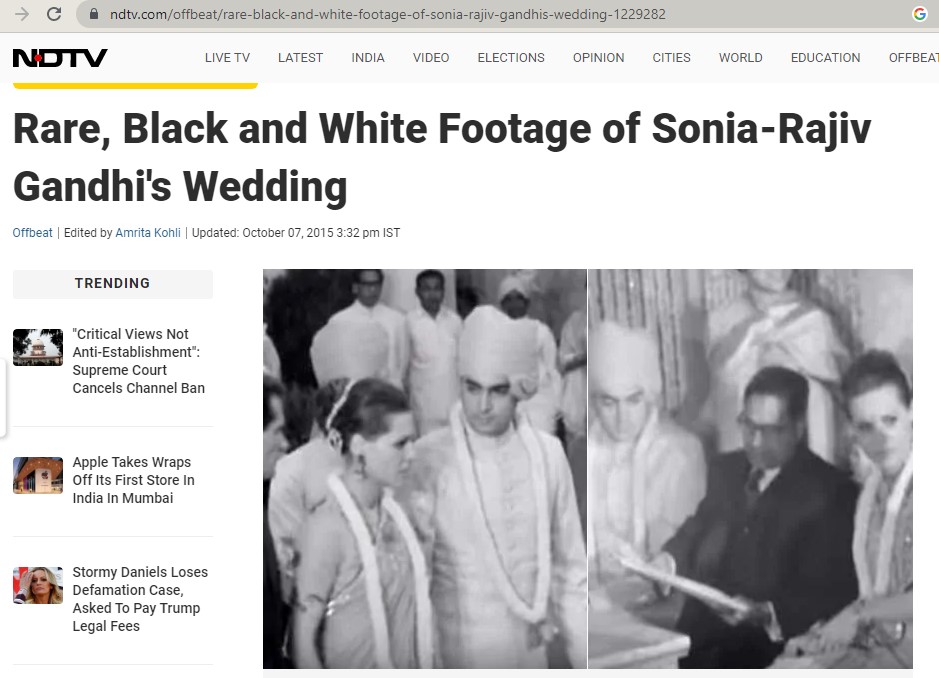This screenshot has height=678, width=939.
Task: Open the Stormy Daniels thumbnail image
Action: point(38,585)
